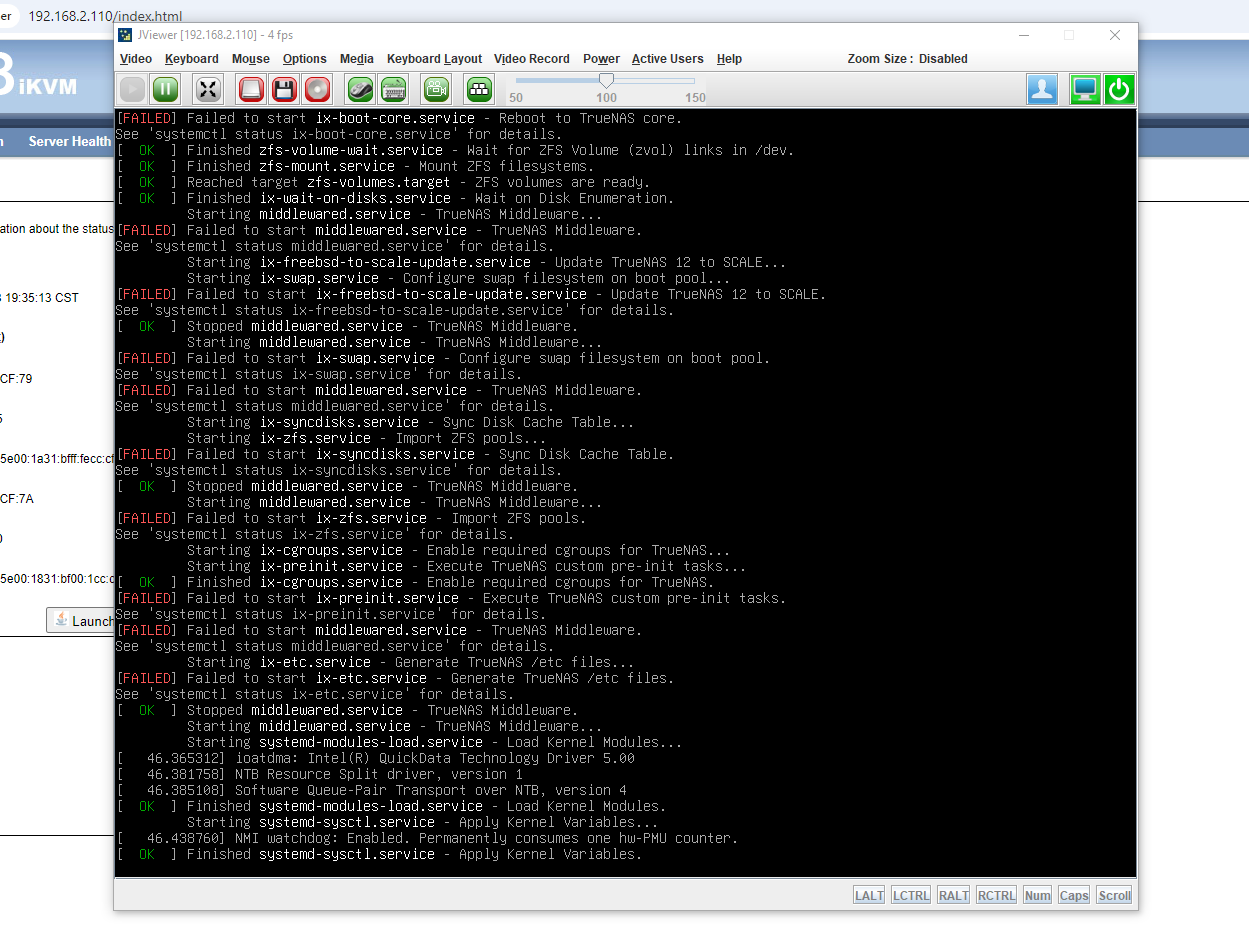Click the CD/DVD media redirection icon
1249x940 pixels.
point(317,89)
